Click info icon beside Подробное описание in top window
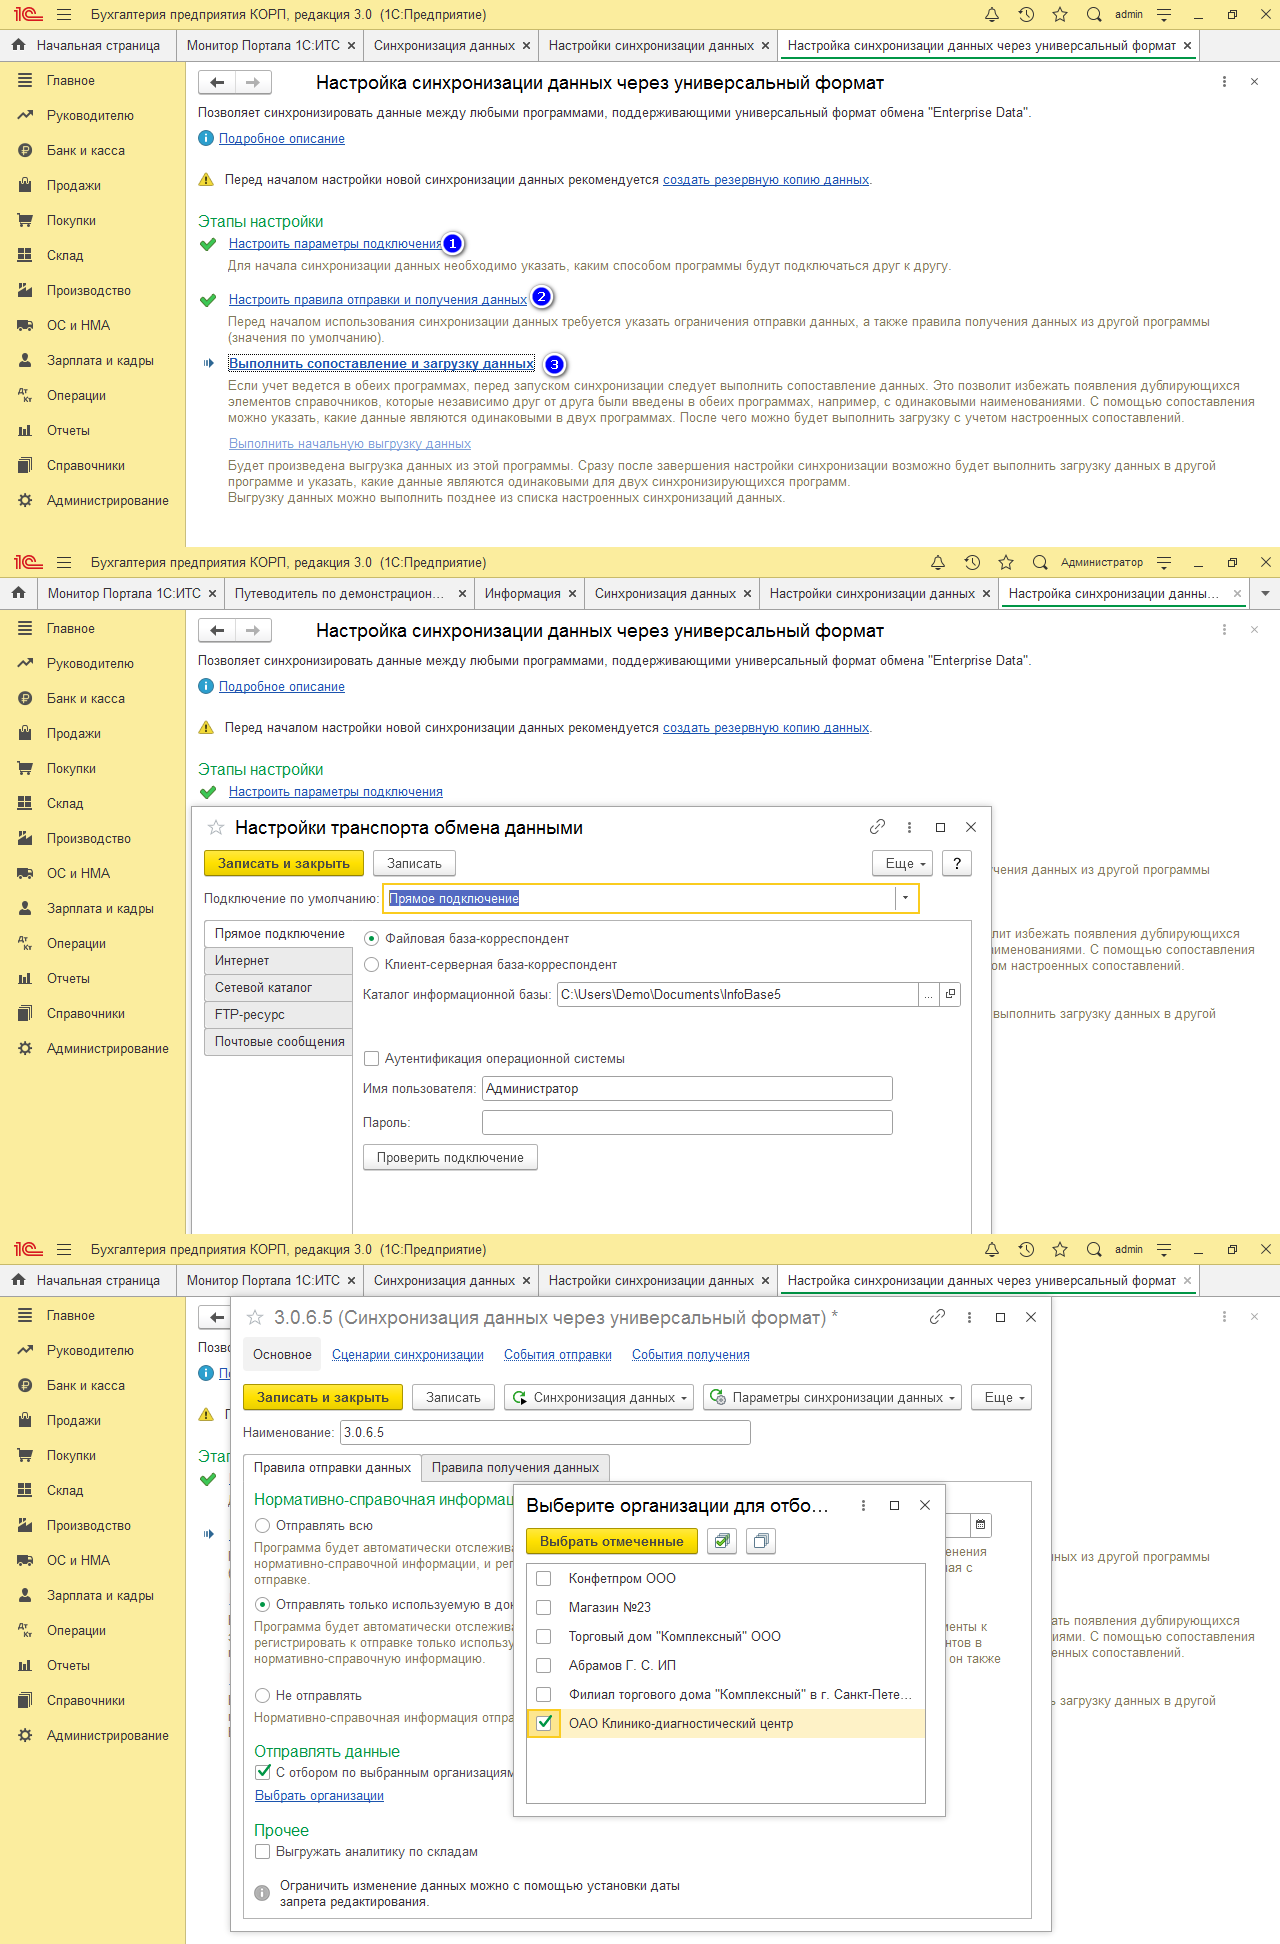Screen dimensions: 1280x1944 206,139
